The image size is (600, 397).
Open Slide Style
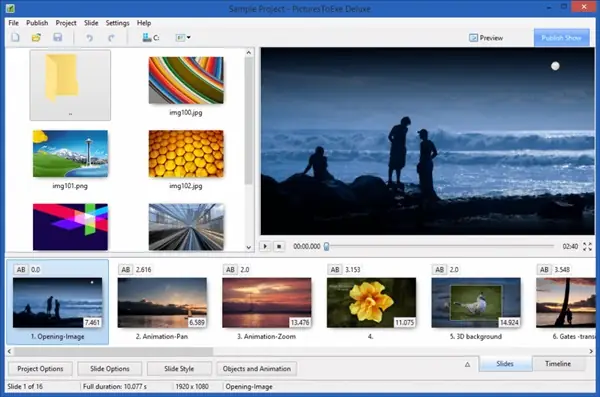(179, 369)
